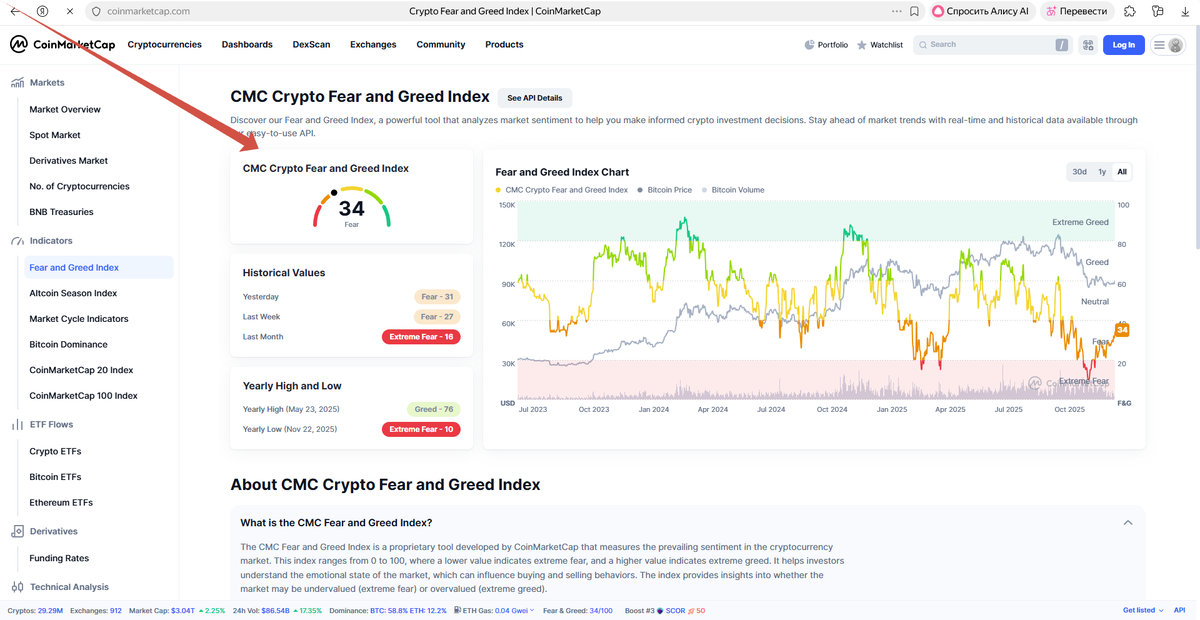The image size is (1200, 620).
Task: Open Community nav menu
Action: [x=441, y=45]
